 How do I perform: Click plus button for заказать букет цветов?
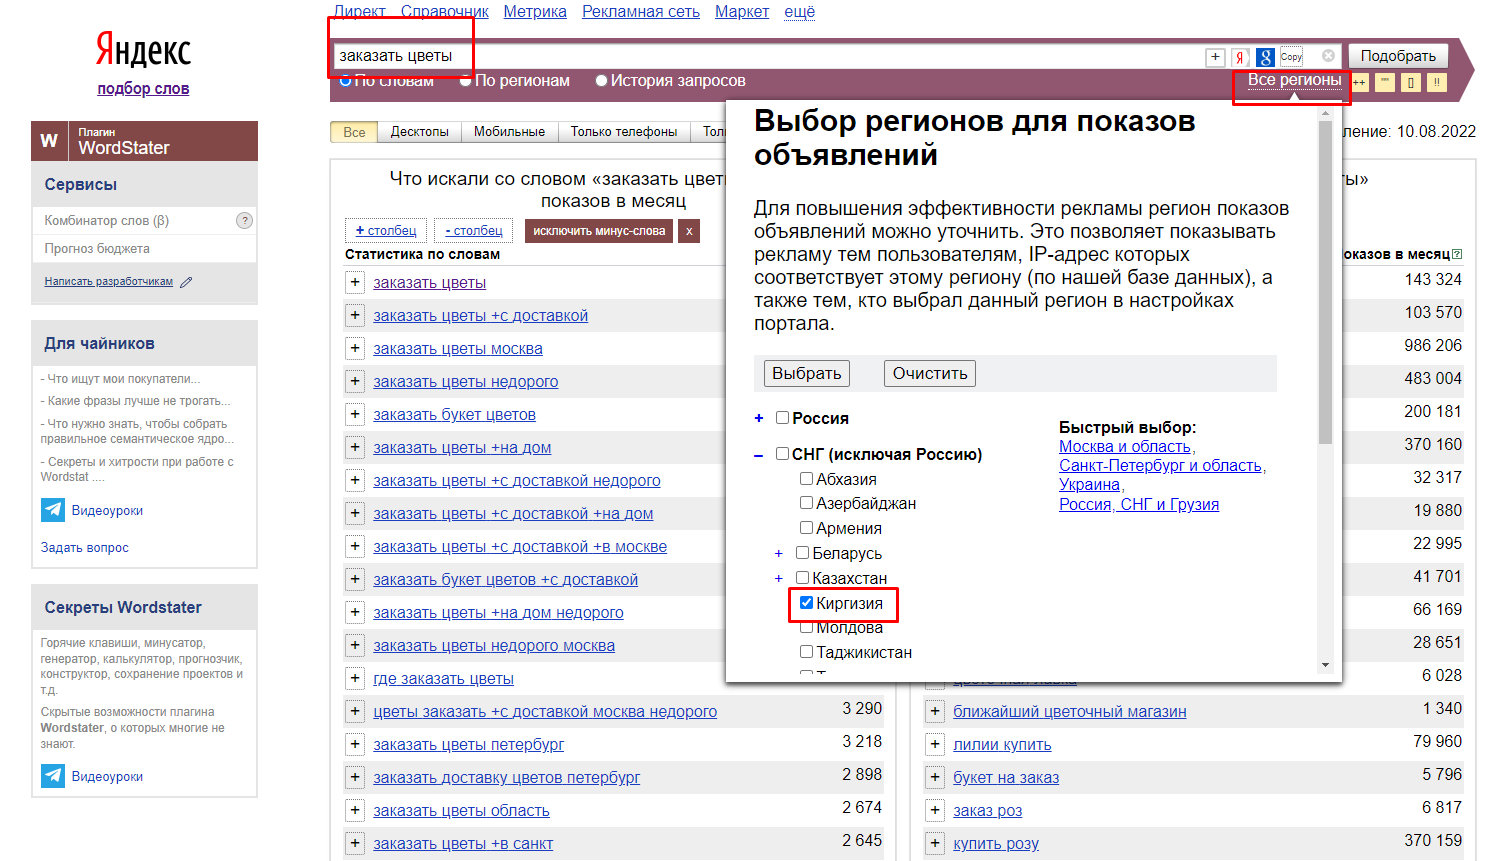tap(355, 415)
